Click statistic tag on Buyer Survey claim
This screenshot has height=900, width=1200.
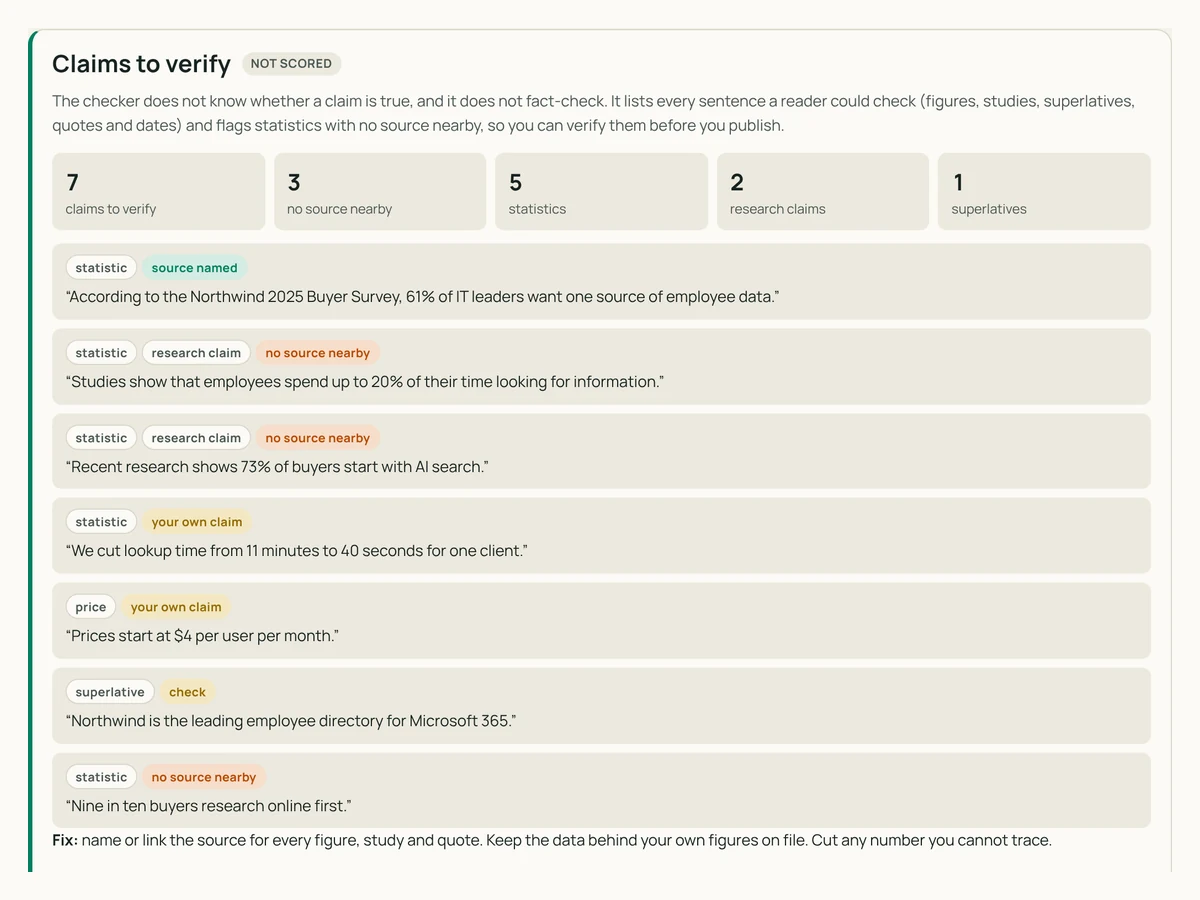click(101, 268)
